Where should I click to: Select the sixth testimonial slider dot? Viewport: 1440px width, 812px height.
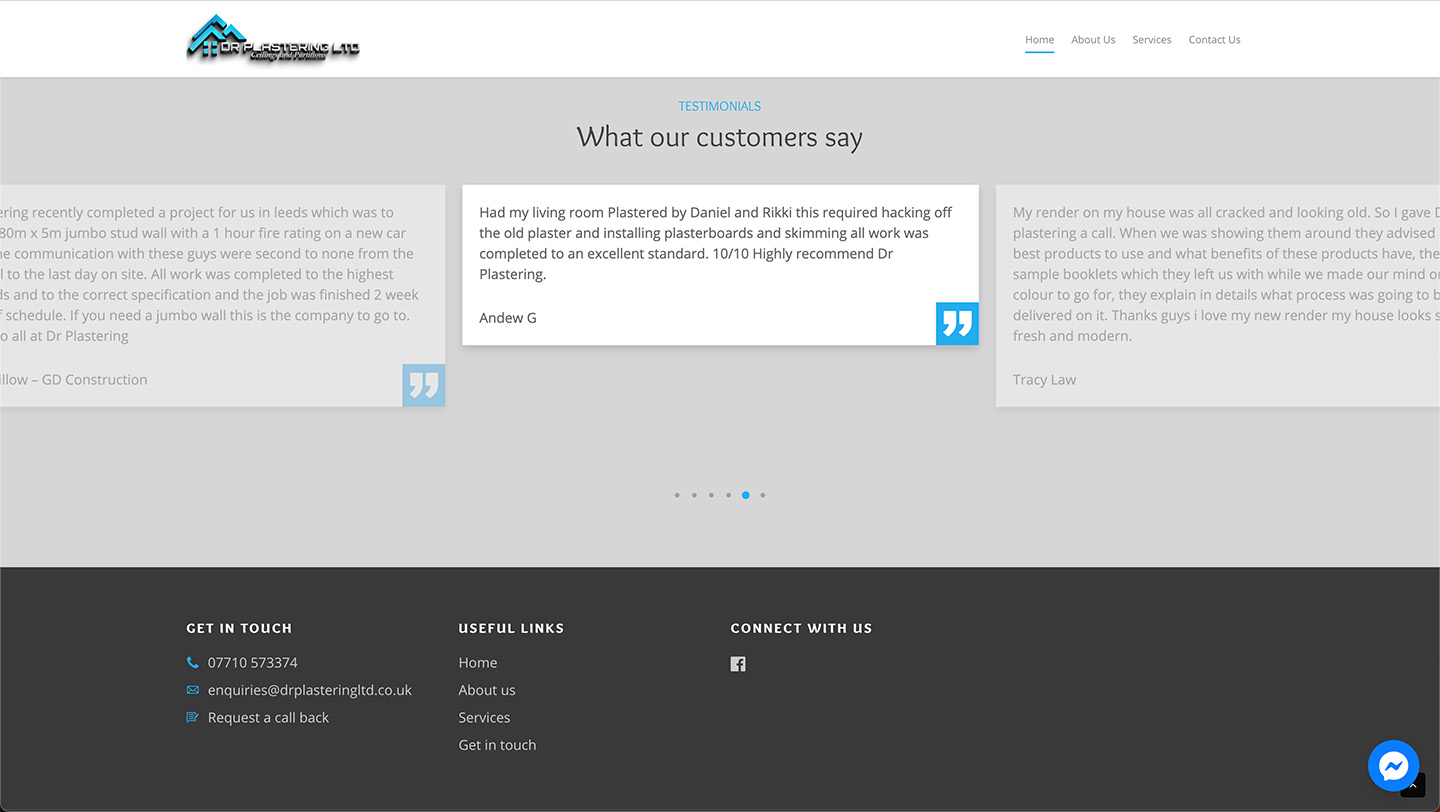(763, 495)
